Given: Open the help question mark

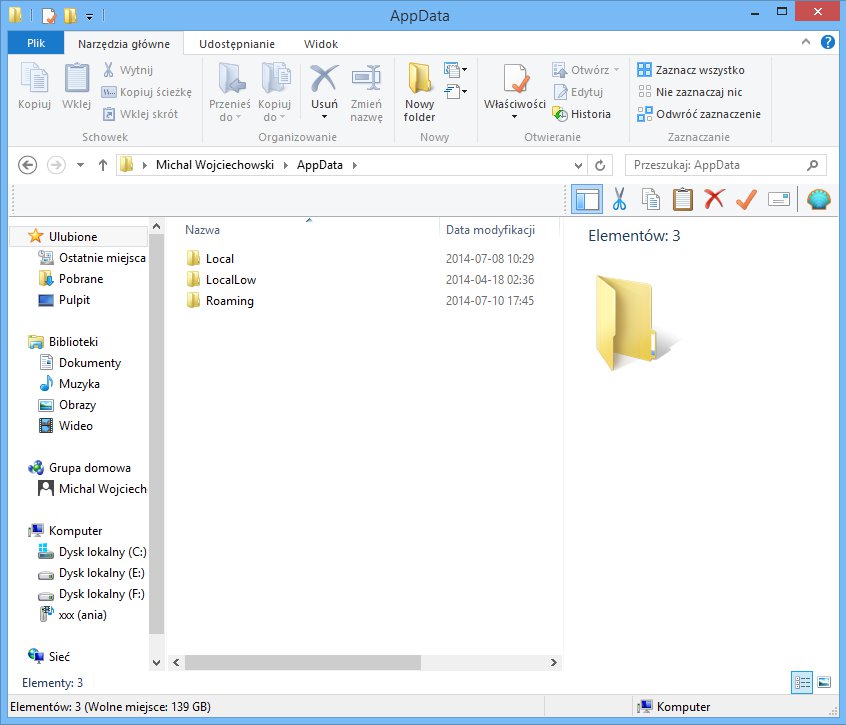Looking at the screenshot, I should (x=828, y=42).
